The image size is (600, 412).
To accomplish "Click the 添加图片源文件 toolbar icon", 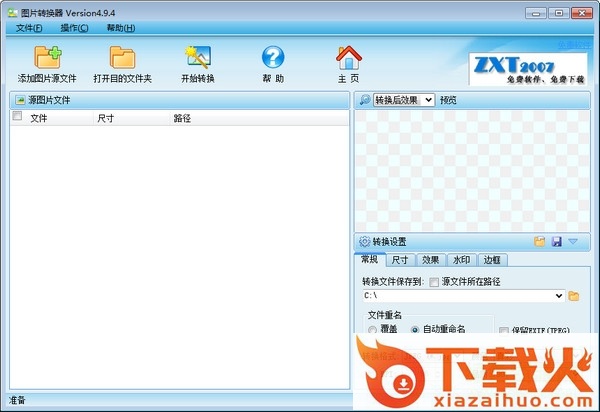I will [46, 58].
